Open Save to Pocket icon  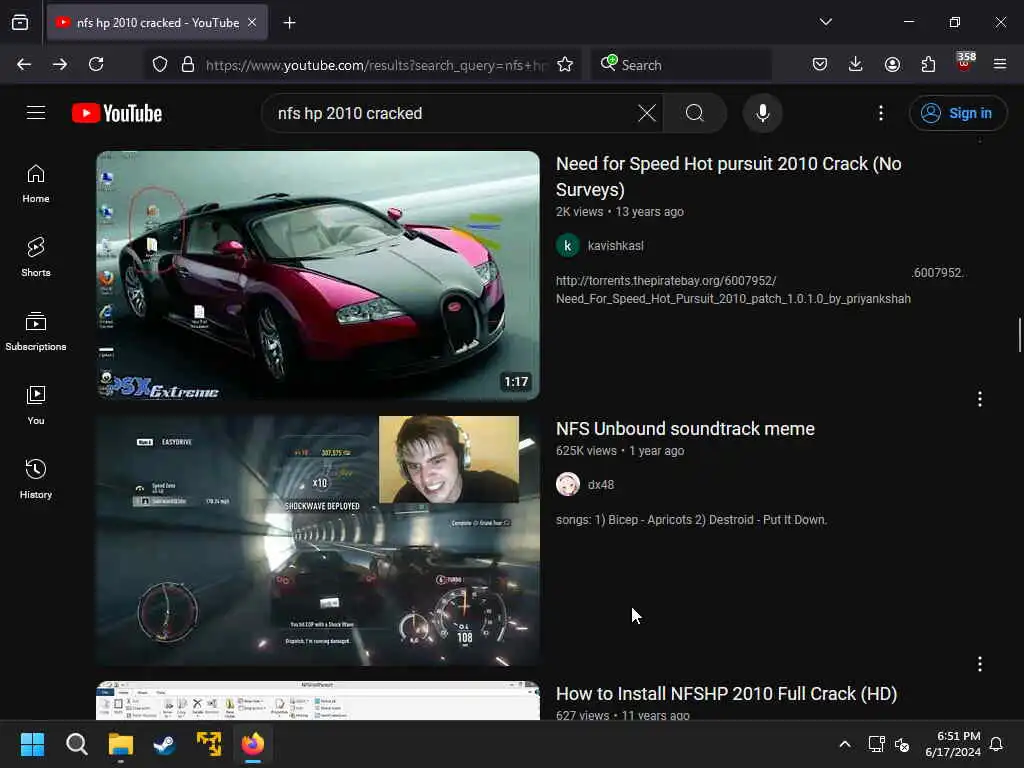[x=820, y=64]
